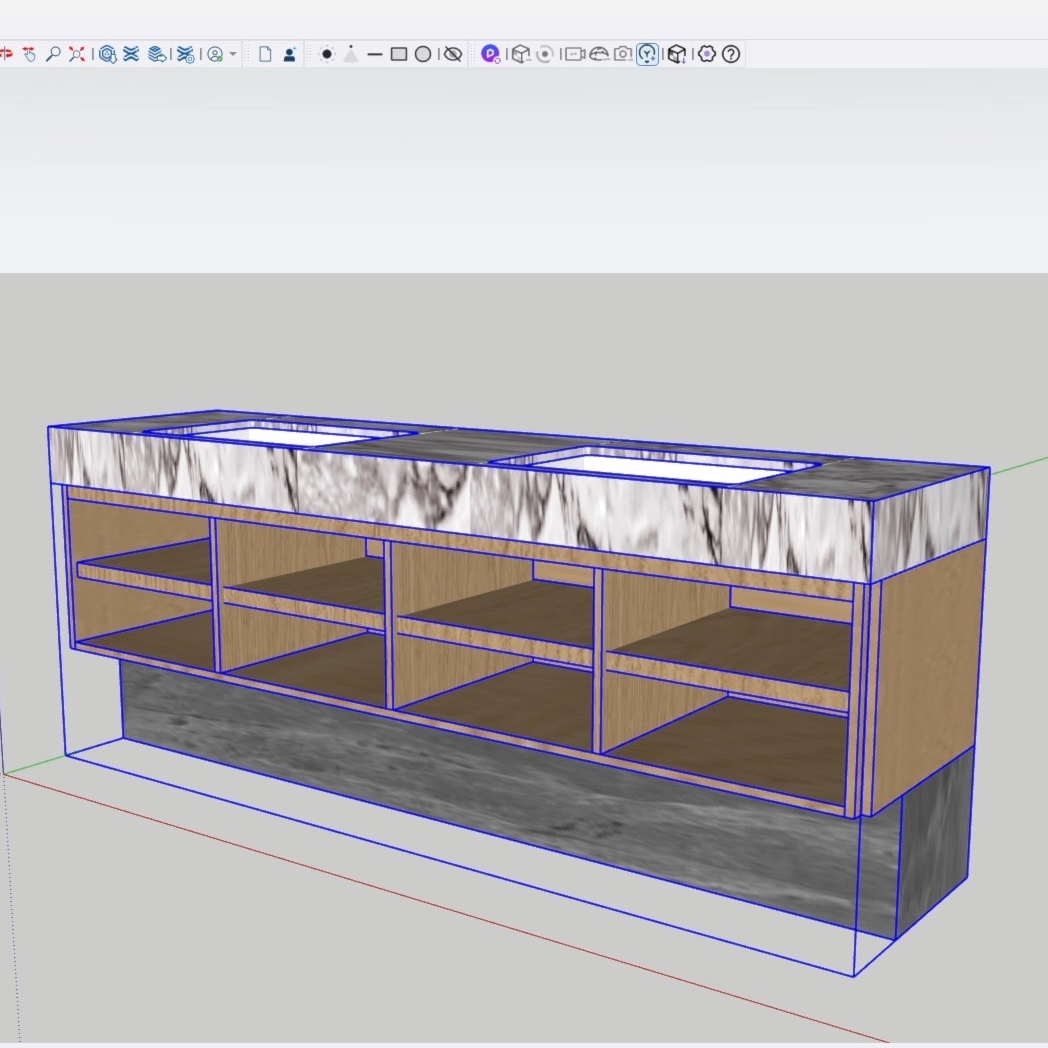Click the purple render plugin icon

[490, 54]
